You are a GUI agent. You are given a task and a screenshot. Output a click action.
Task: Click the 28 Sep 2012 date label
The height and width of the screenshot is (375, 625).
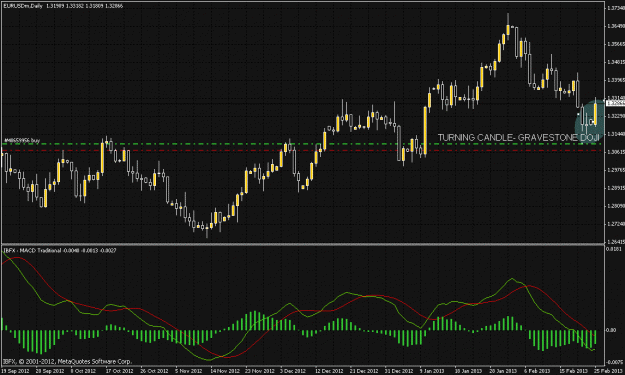coord(50,371)
